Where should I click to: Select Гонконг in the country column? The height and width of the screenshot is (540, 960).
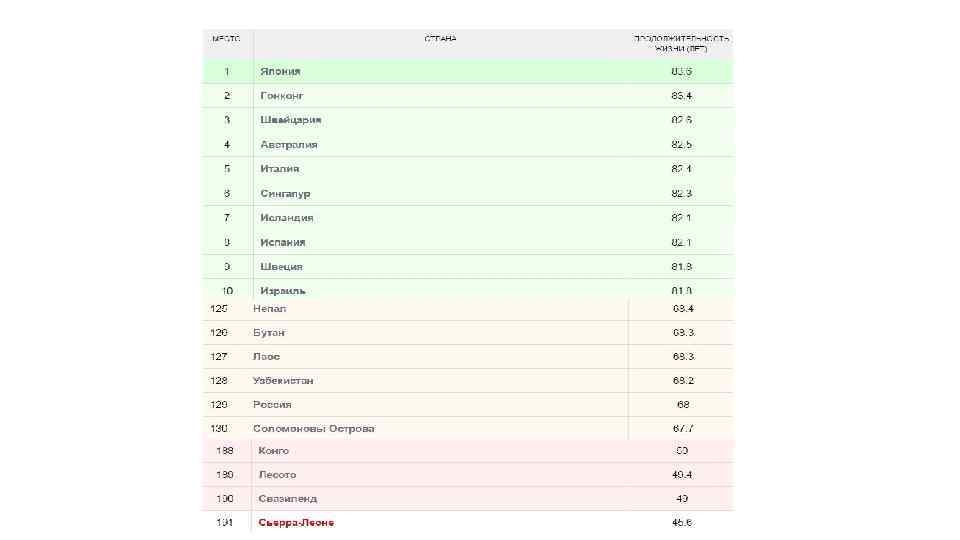[x=281, y=96]
